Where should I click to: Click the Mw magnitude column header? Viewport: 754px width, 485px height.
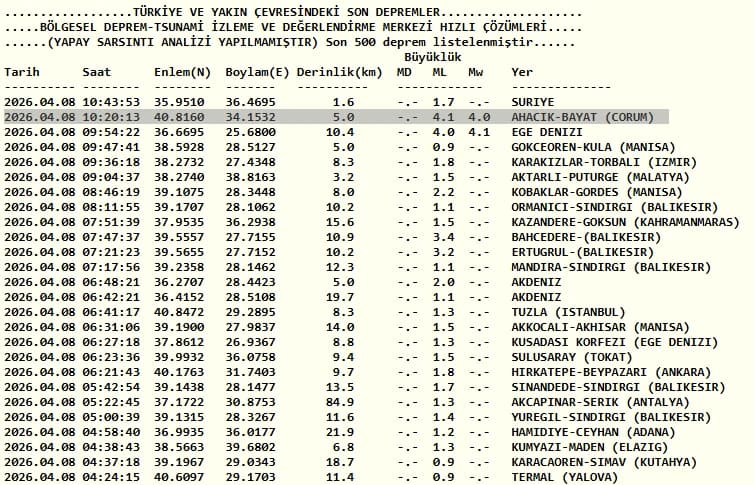[476, 72]
